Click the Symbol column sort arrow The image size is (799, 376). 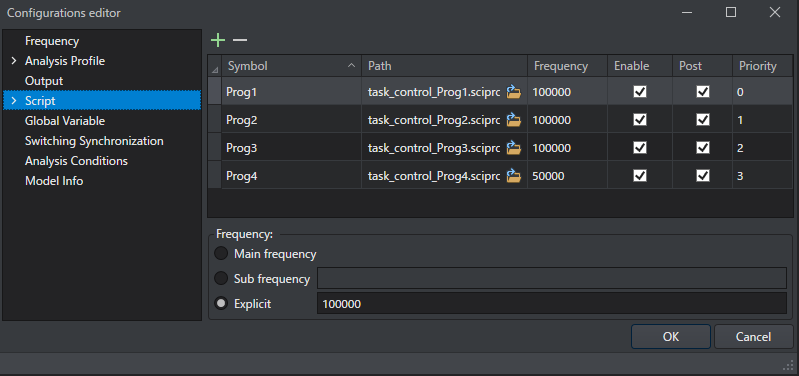tap(351, 66)
